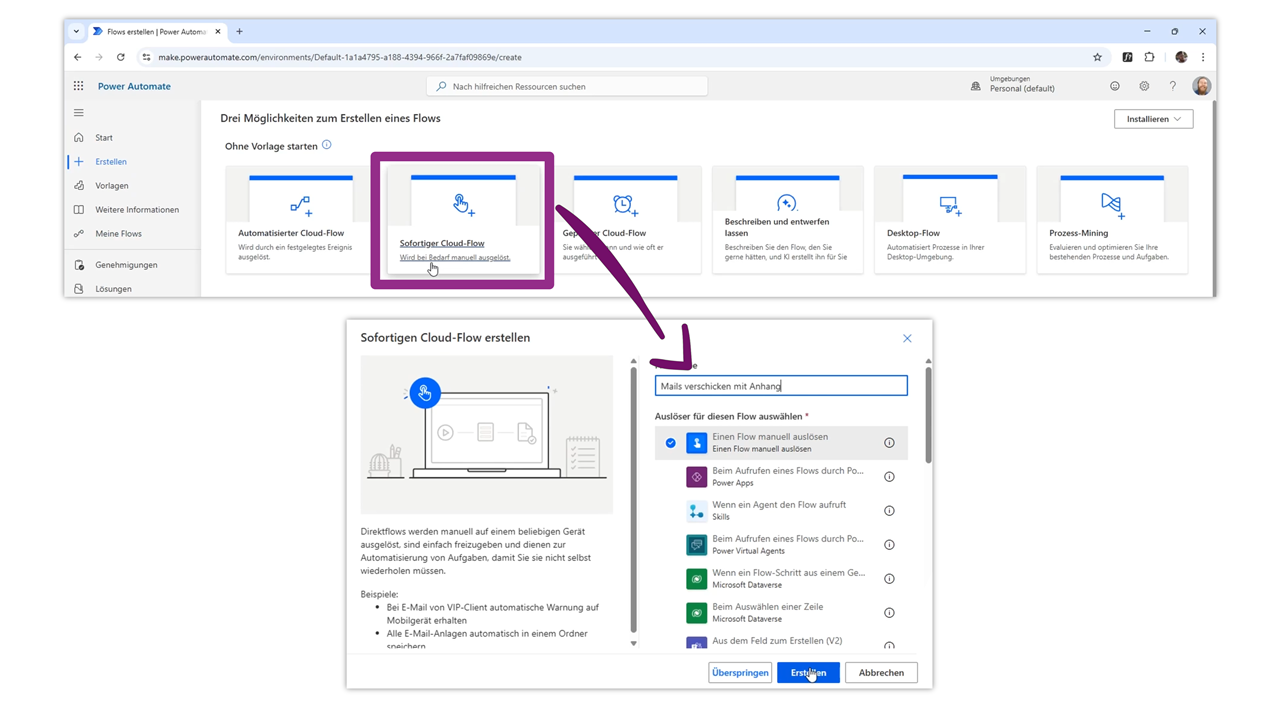This screenshot has width=1280, height=720.
Task: Open the Umgebungen environment picker
Action: point(1014,84)
